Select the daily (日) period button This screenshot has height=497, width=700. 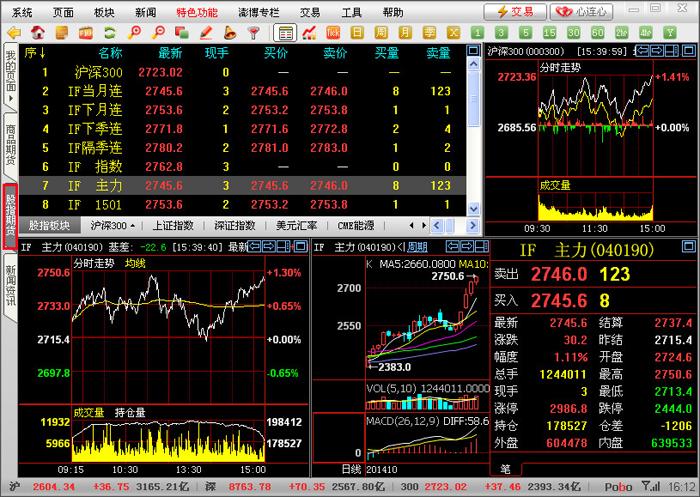pyautogui.click(x=357, y=33)
